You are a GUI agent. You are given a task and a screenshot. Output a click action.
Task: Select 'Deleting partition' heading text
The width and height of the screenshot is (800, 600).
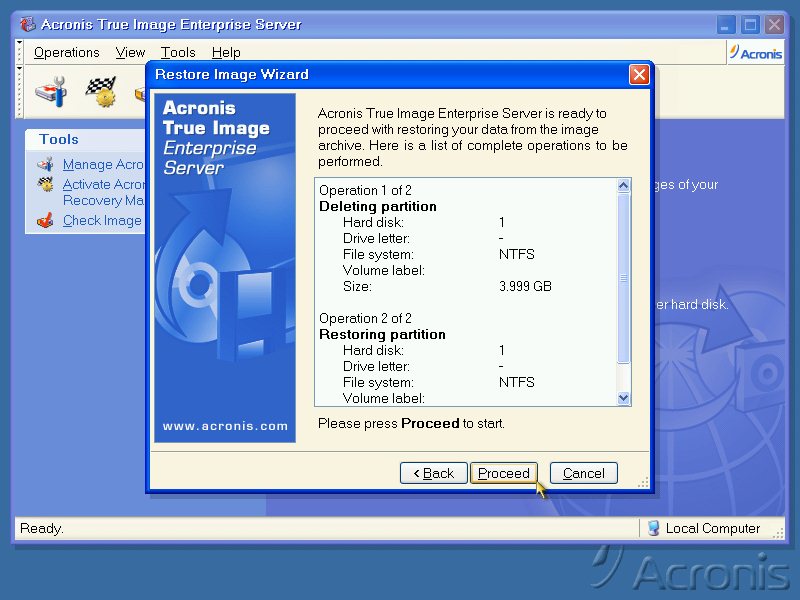[x=378, y=206]
